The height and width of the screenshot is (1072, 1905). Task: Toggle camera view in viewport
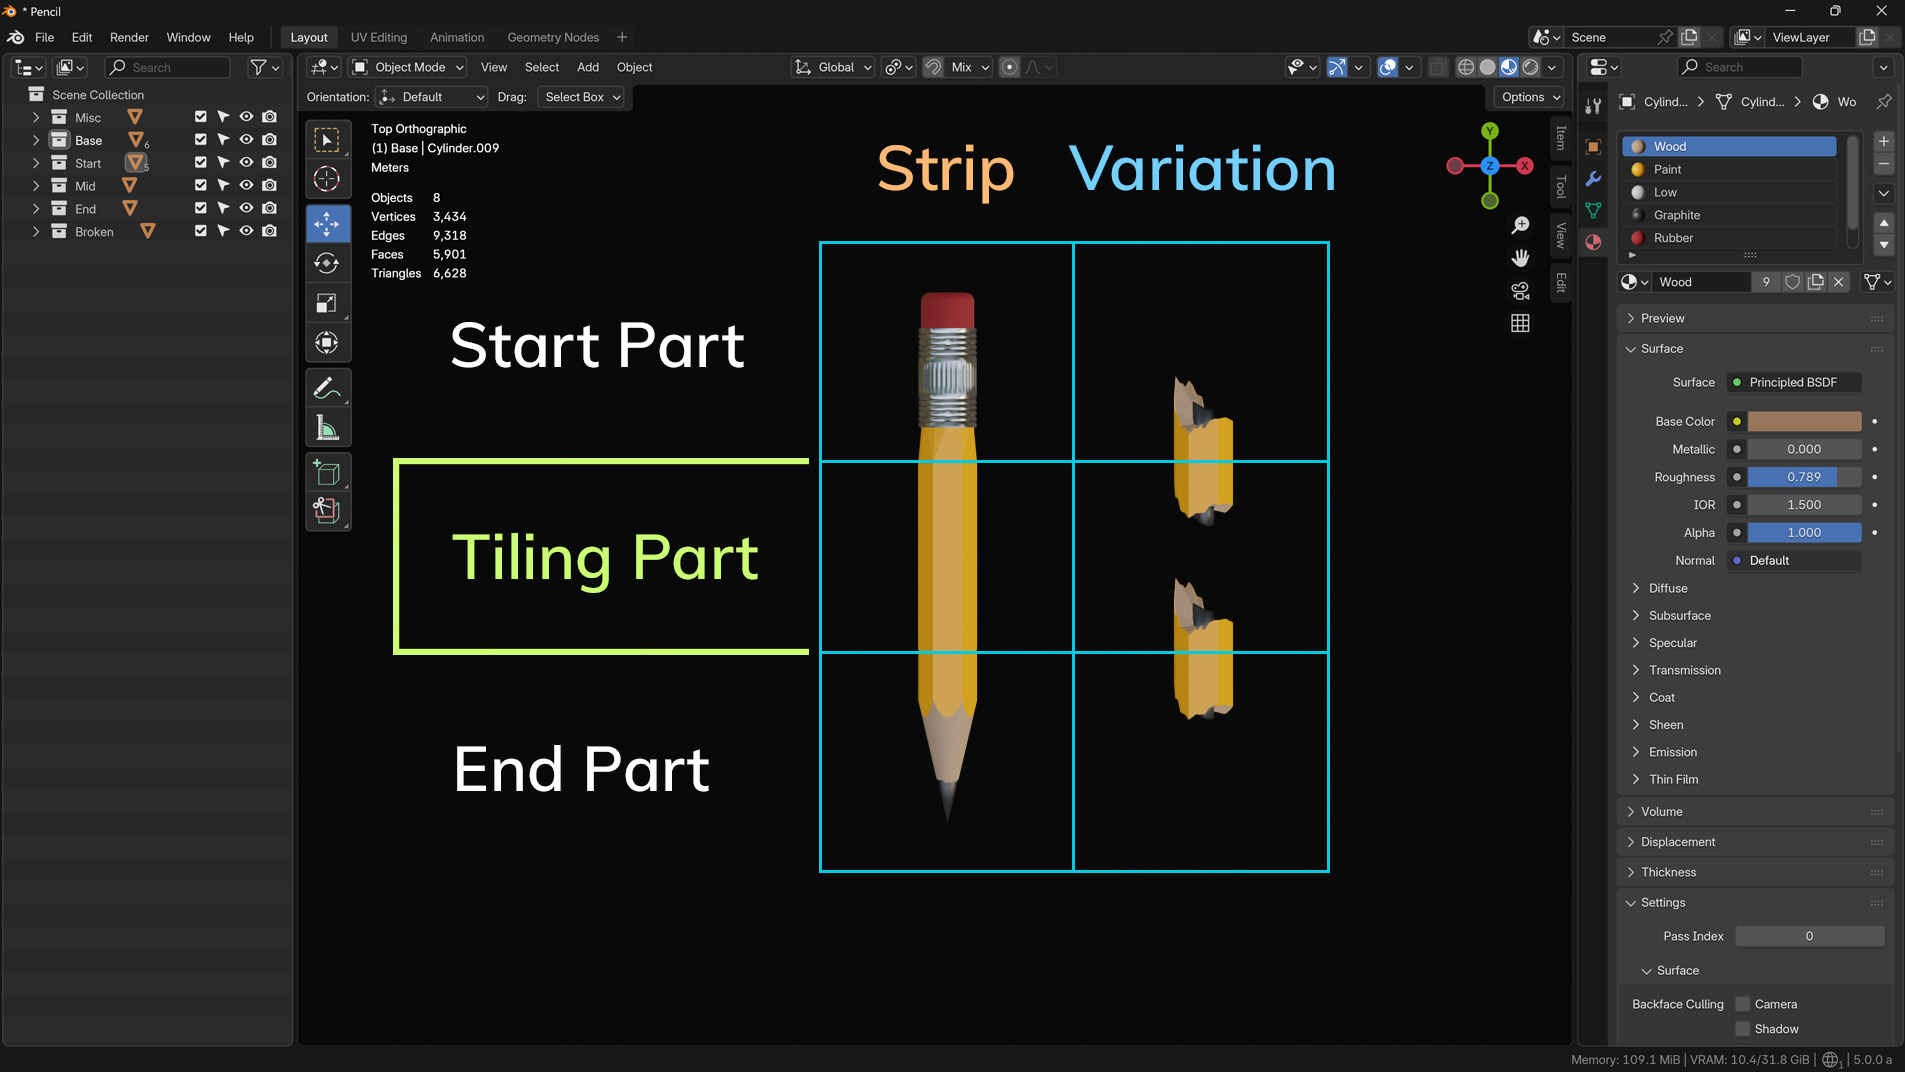(x=1520, y=291)
